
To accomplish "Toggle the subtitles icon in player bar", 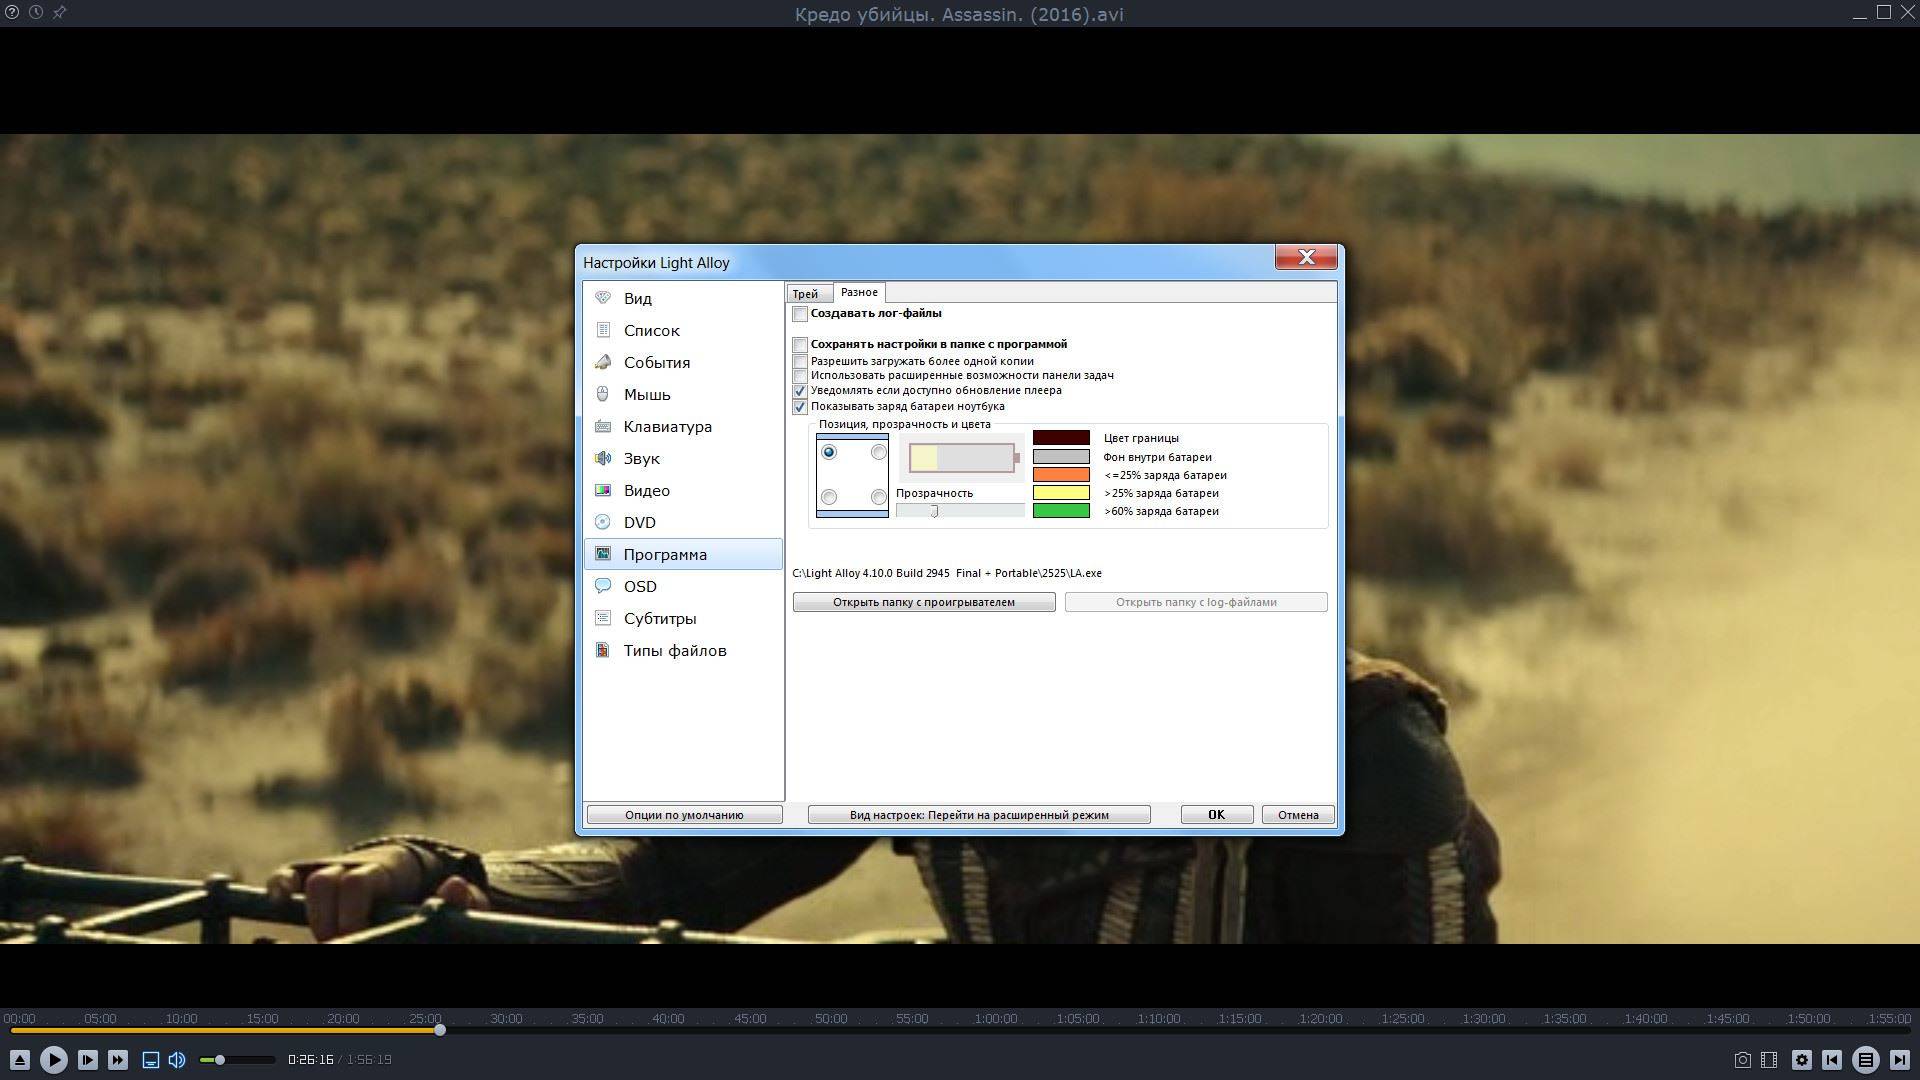I will point(150,1060).
